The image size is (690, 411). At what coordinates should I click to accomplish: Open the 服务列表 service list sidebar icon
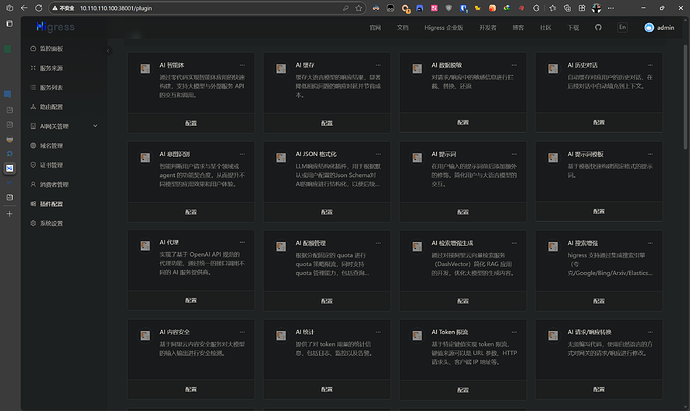pos(33,87)
